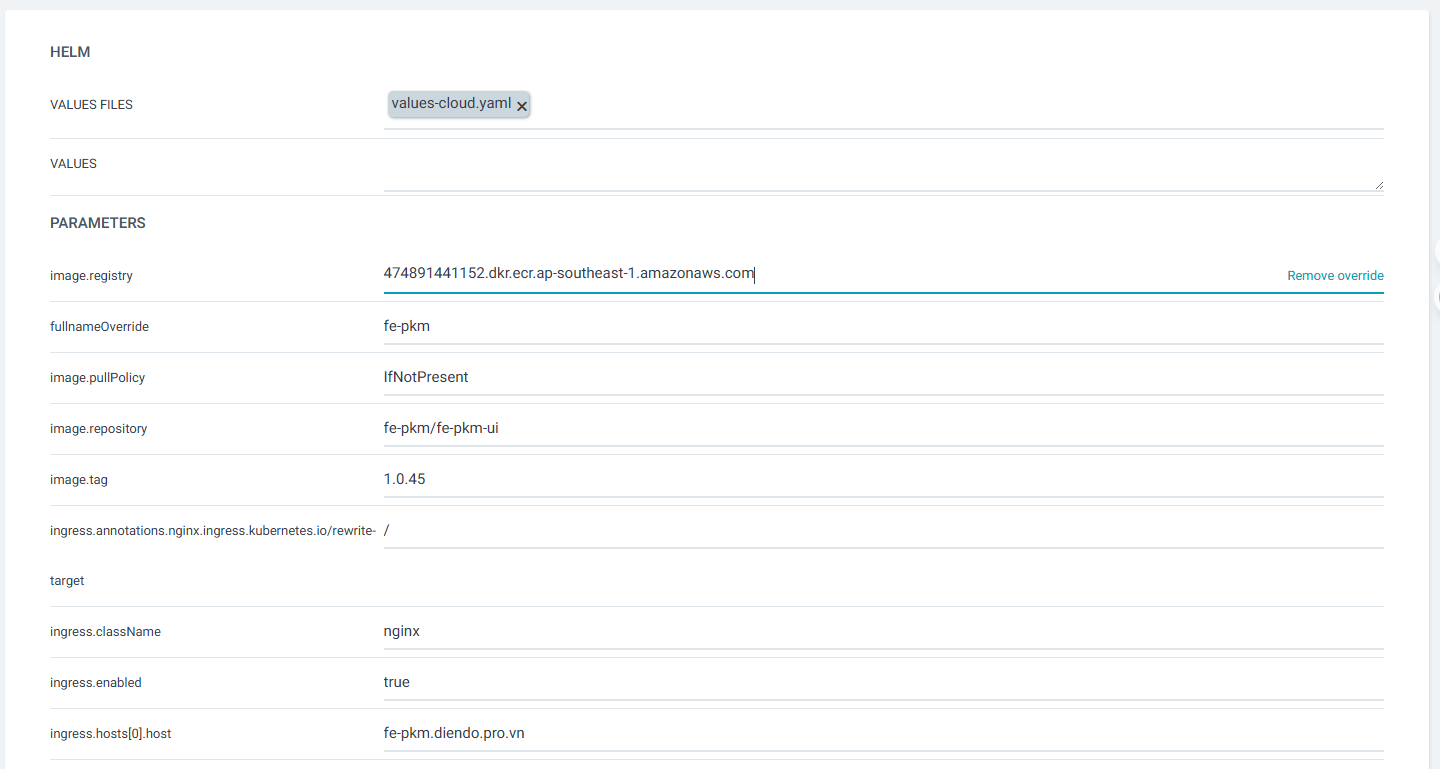
Task: Click the image.registry parameter label
Action: [91, 276]
